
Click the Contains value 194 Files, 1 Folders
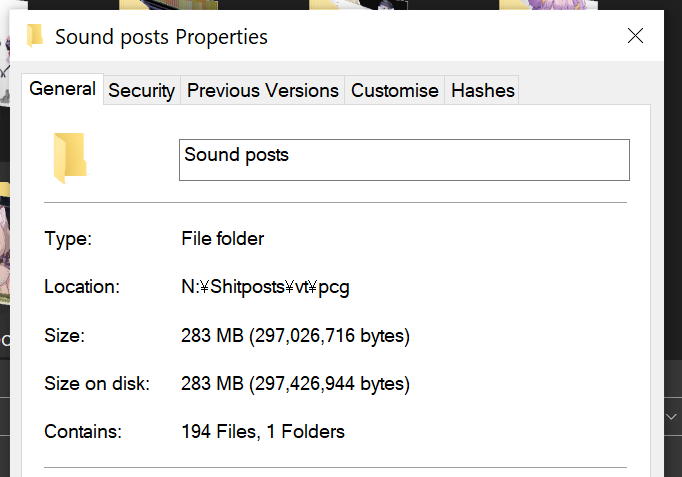pos(263,432)
